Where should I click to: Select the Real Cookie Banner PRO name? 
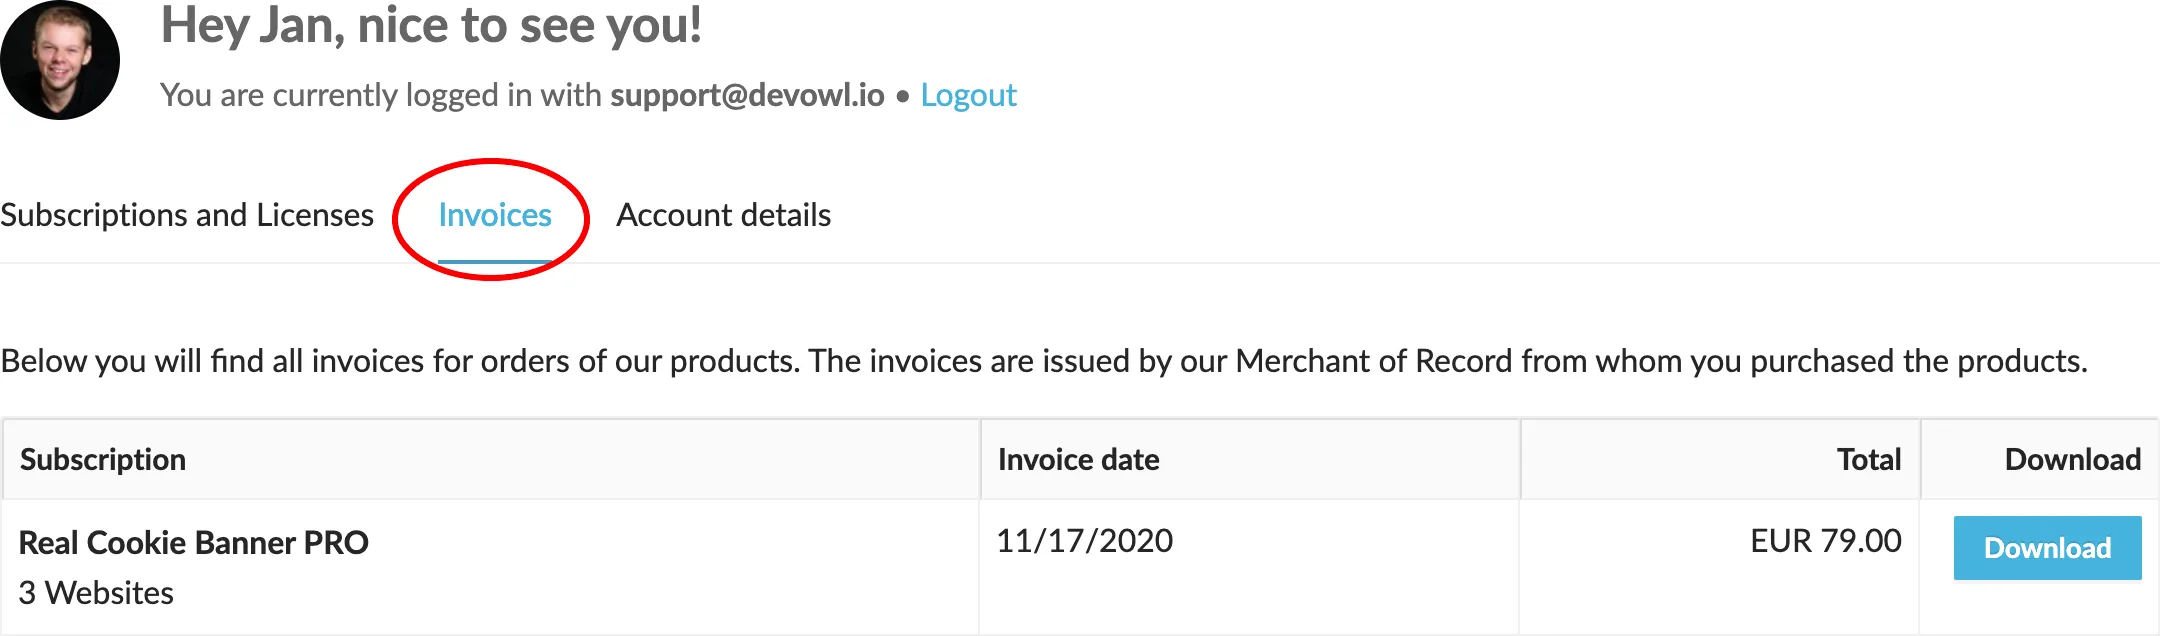(194, 542)
